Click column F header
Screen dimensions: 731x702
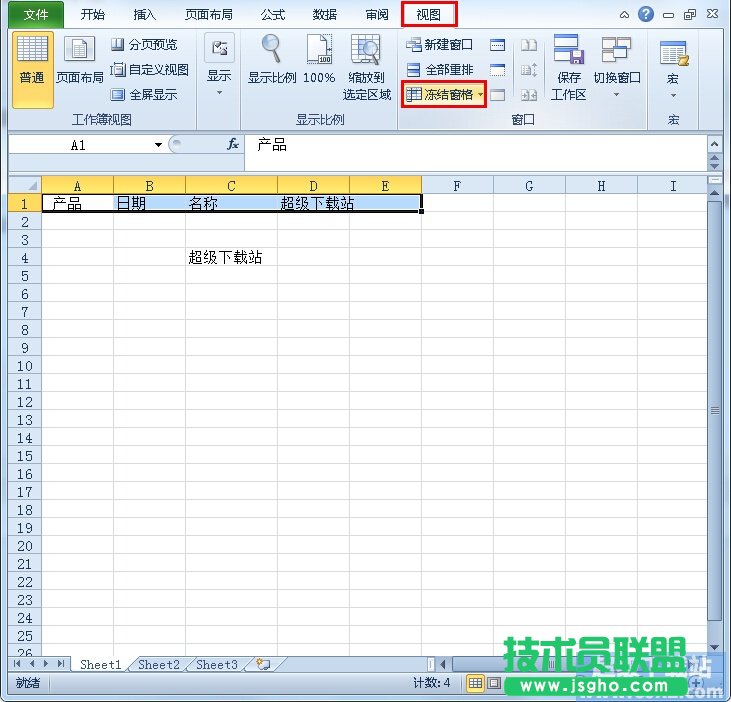click(x=457, y=186)
